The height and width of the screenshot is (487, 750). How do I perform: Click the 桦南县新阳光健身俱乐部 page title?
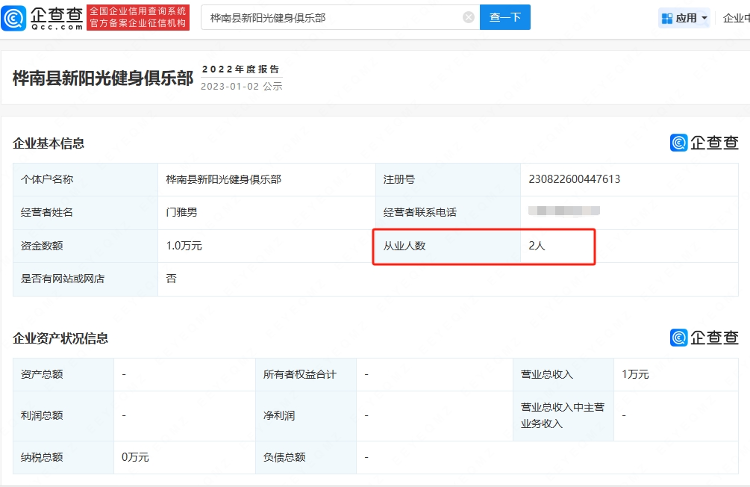click(x=102, y=78)
